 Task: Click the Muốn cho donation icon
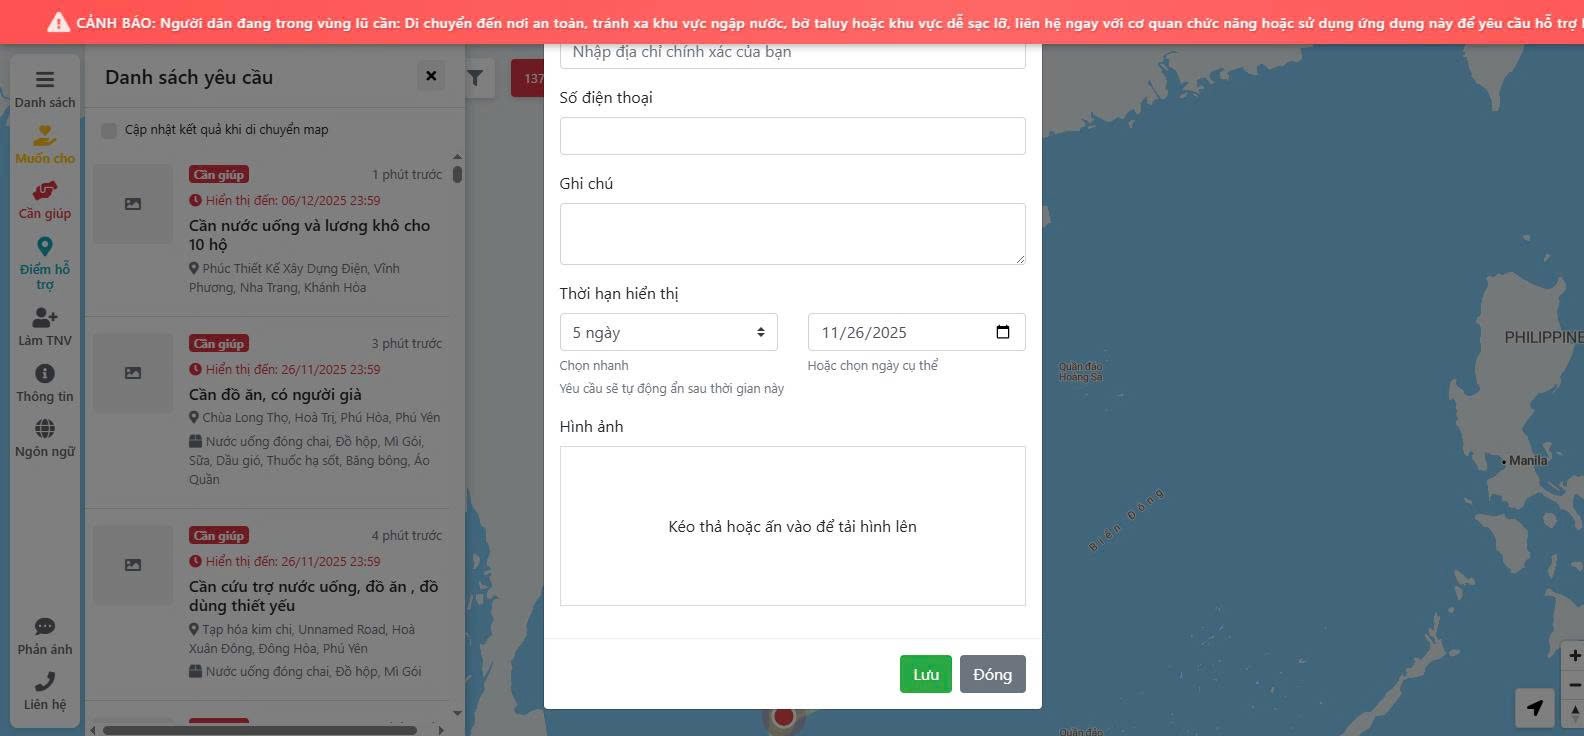point(45,136)
